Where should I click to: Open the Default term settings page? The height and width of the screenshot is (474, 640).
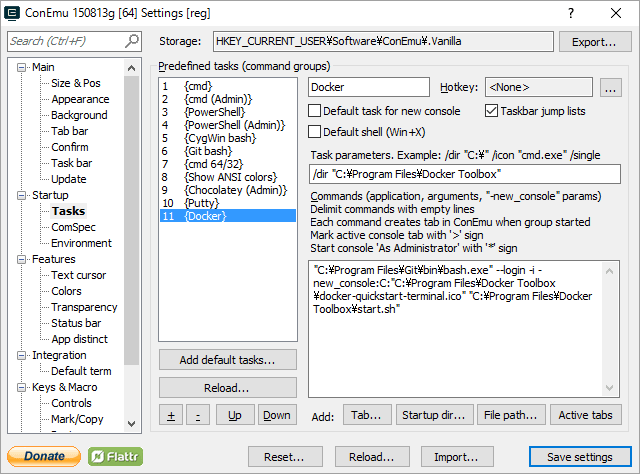81,371
